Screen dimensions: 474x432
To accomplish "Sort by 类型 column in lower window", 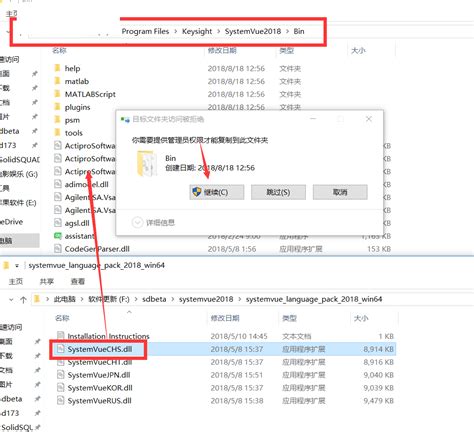I will (x=289, y=318).
